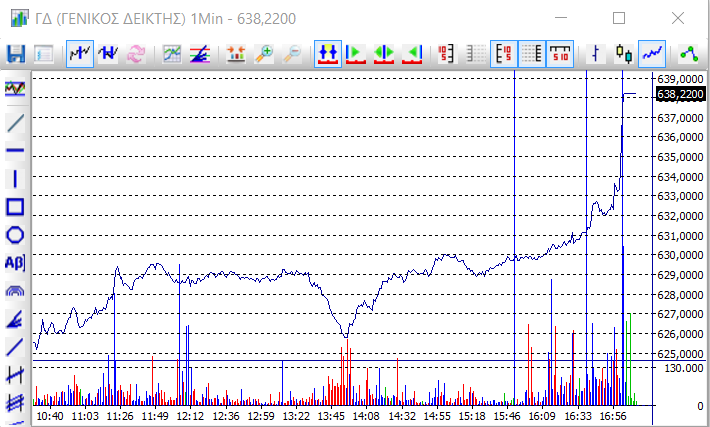Zoom out with the minus magnifier
The width and height of the screenshot is (710, 427).
coord(292,54)
